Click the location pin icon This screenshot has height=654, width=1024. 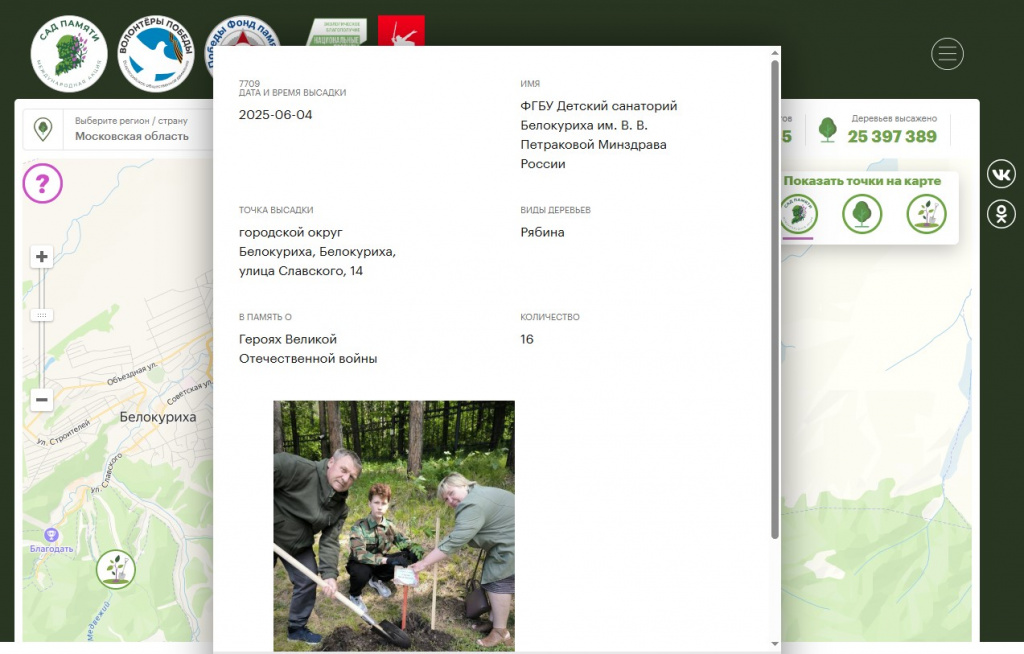(x=43, y=129)
